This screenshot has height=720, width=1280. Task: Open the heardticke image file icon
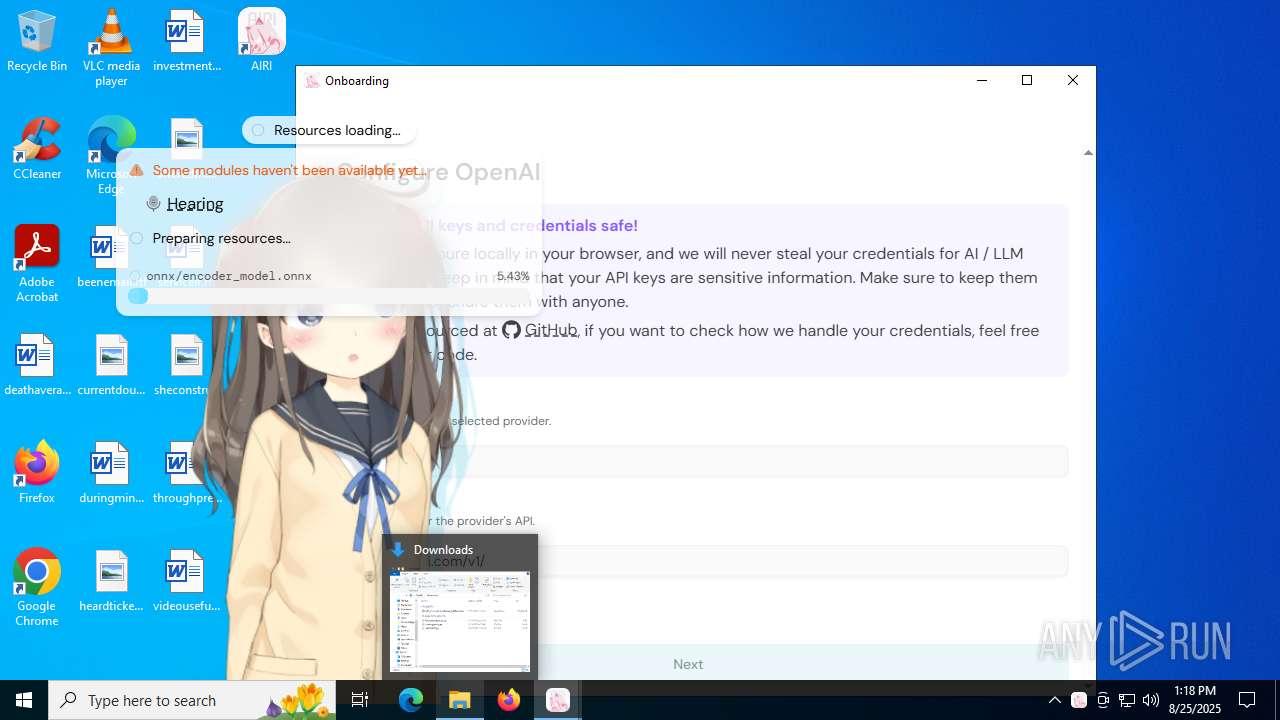pyautogui.click(x=111, y=581)
